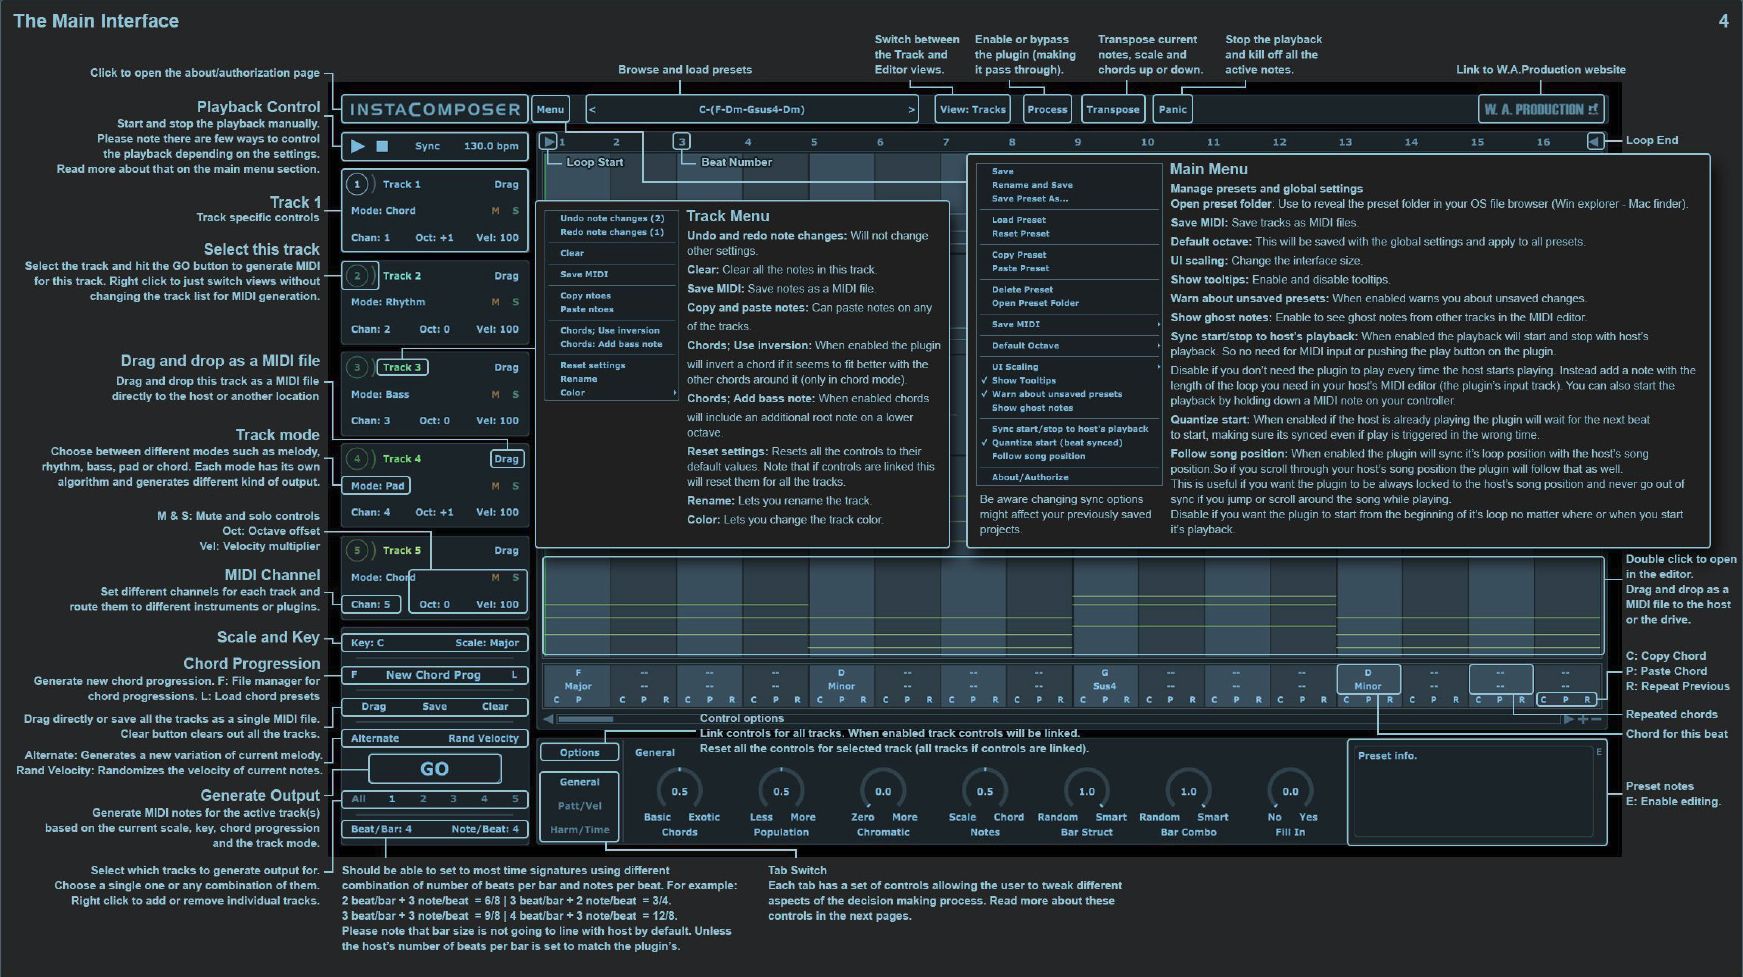Viewport: 1743px width, 977px height.
Task: Toggle Sync in the playback control
Action: [x=427, y=146]
